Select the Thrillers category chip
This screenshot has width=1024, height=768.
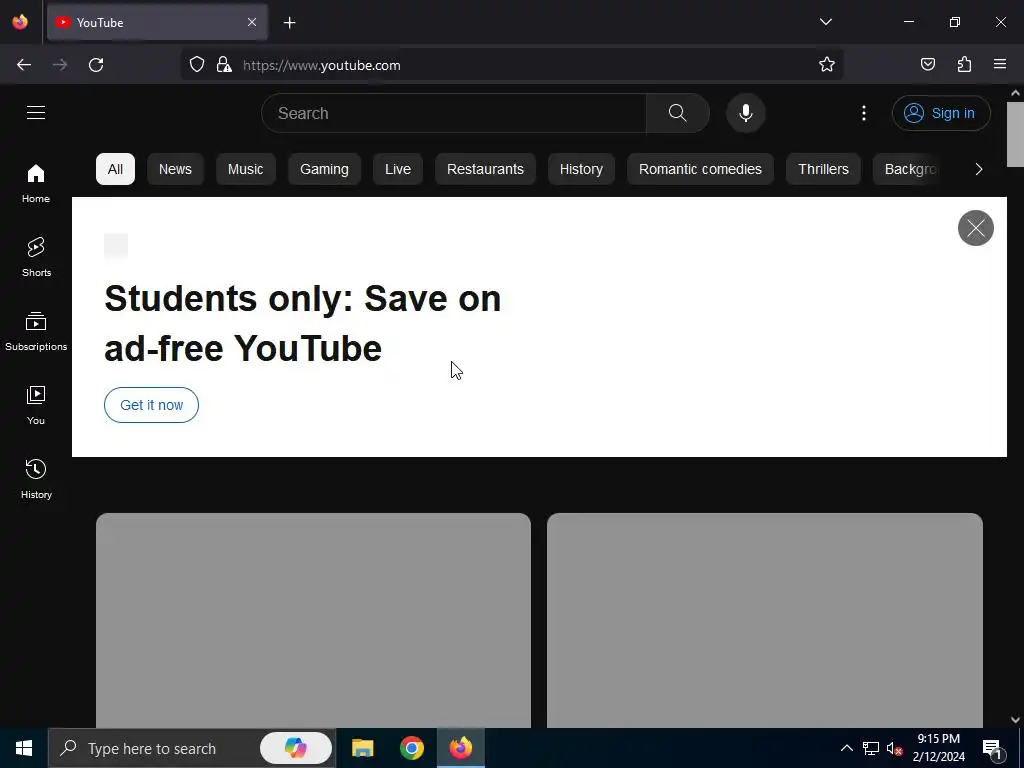[824, 169]
